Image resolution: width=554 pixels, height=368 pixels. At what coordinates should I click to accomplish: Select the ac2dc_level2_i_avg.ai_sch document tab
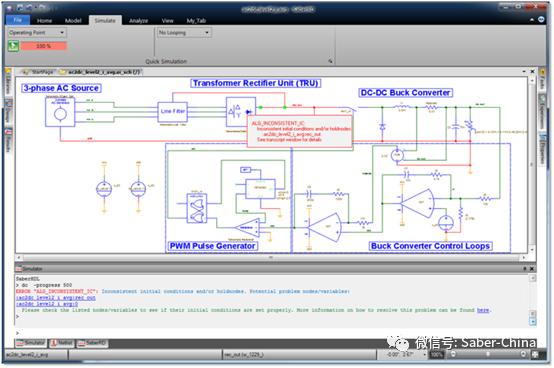pos(100,72)
